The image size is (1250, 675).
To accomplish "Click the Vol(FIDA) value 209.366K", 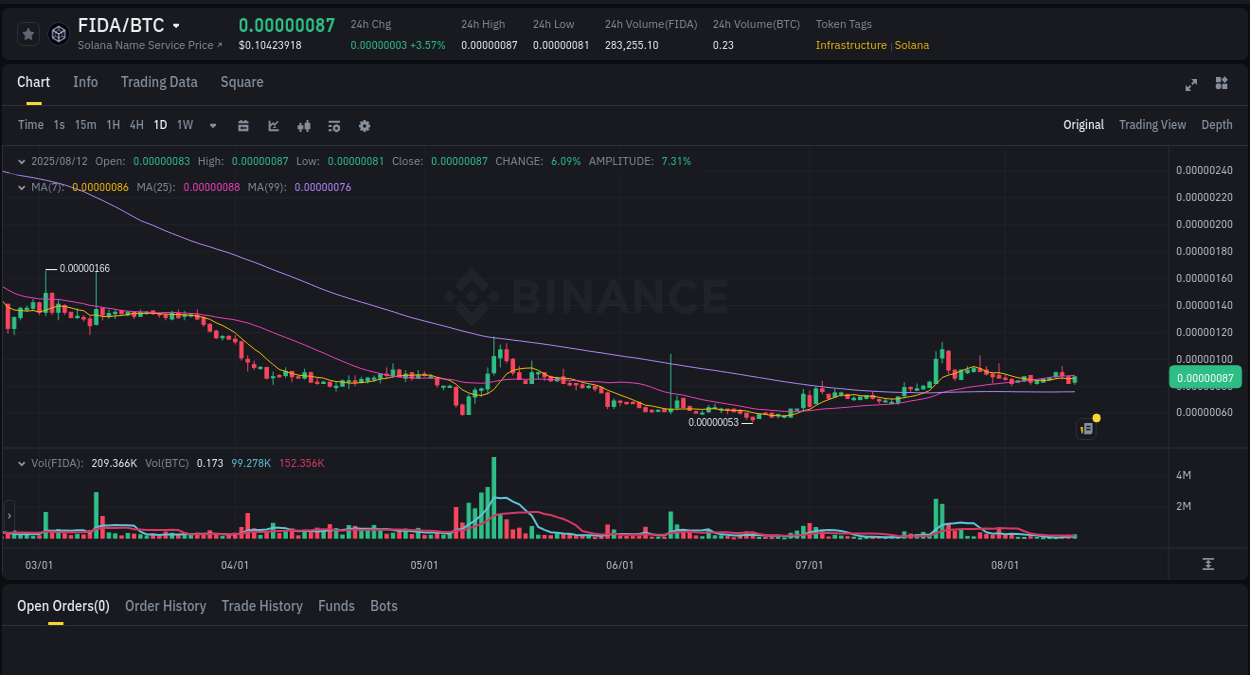I will [113, 463].
